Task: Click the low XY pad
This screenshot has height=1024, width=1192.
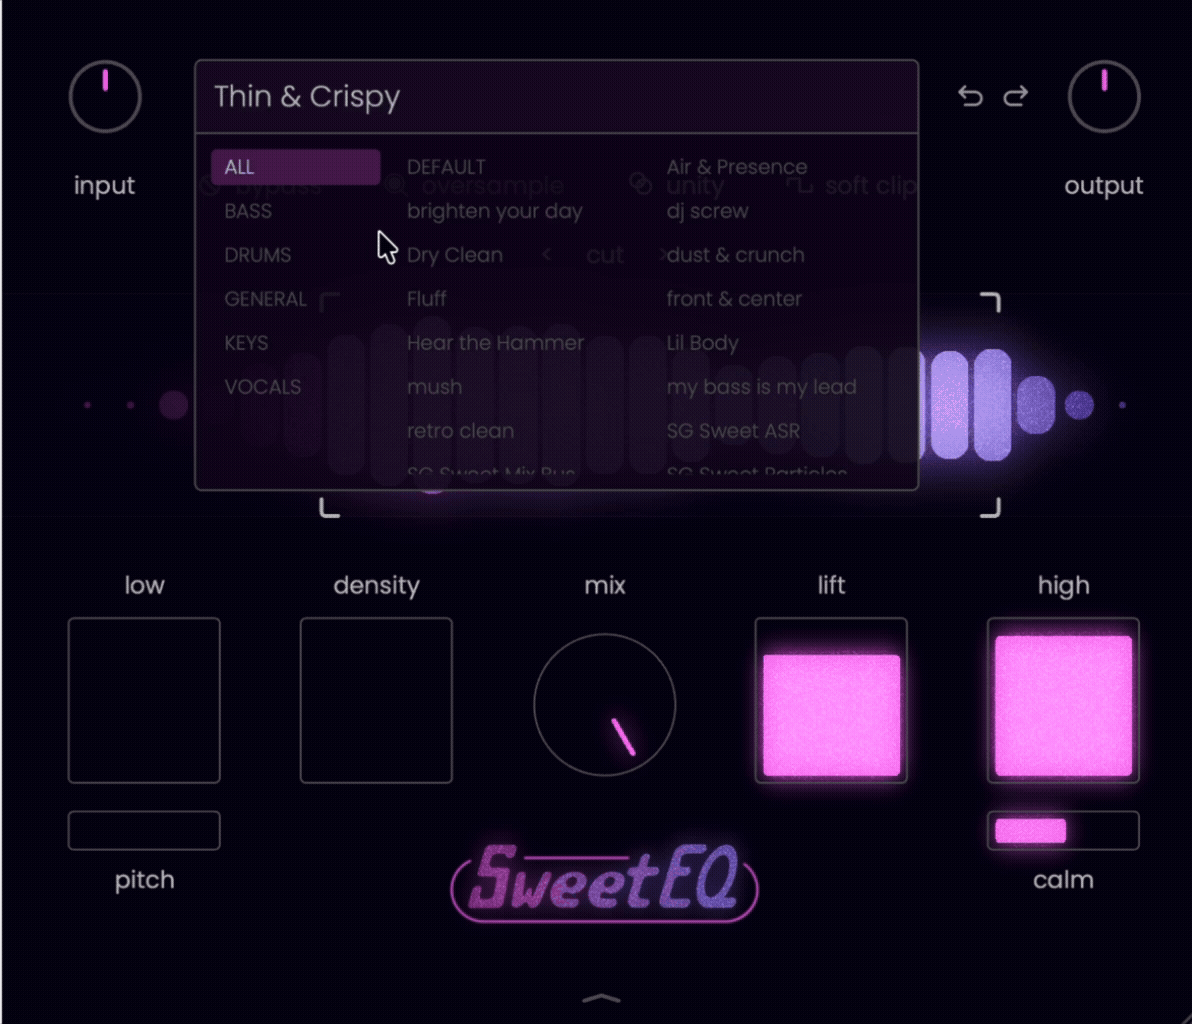Action: tap(144, 700)
